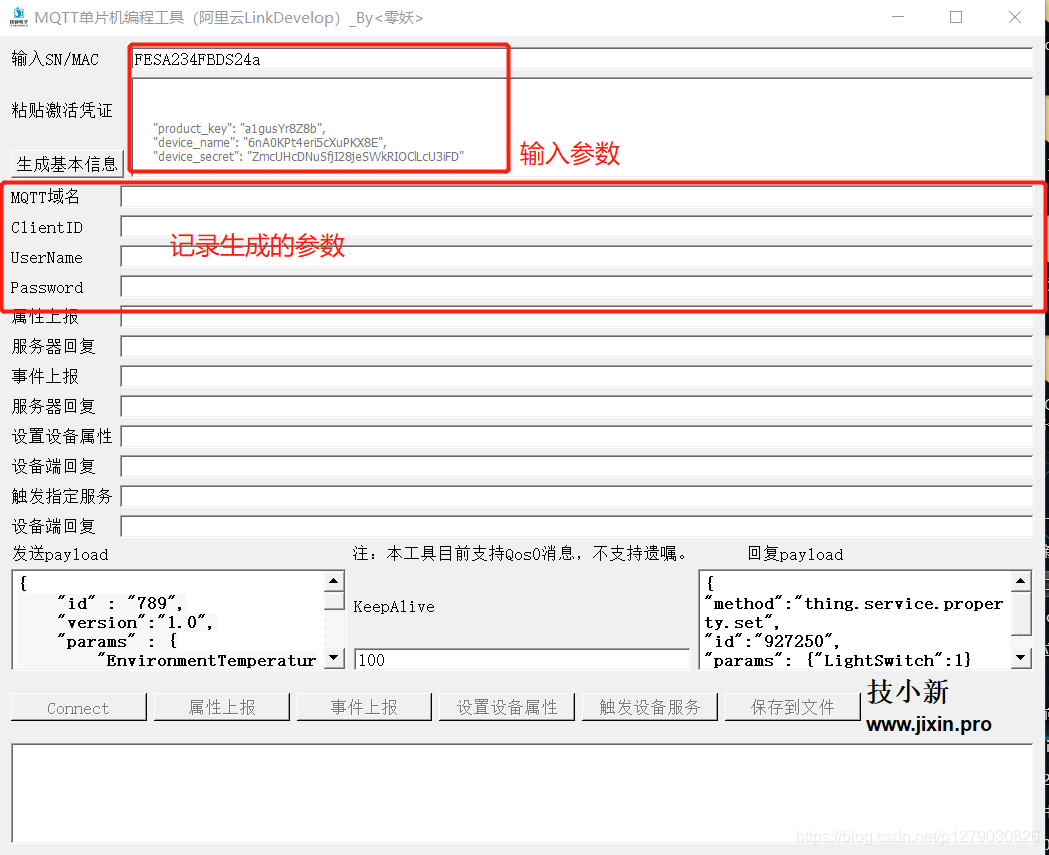This screenshot has height=855, width=1049.
Task: Click the up arrow of 回复payload scrollbar
Action: coord(1021,581)
